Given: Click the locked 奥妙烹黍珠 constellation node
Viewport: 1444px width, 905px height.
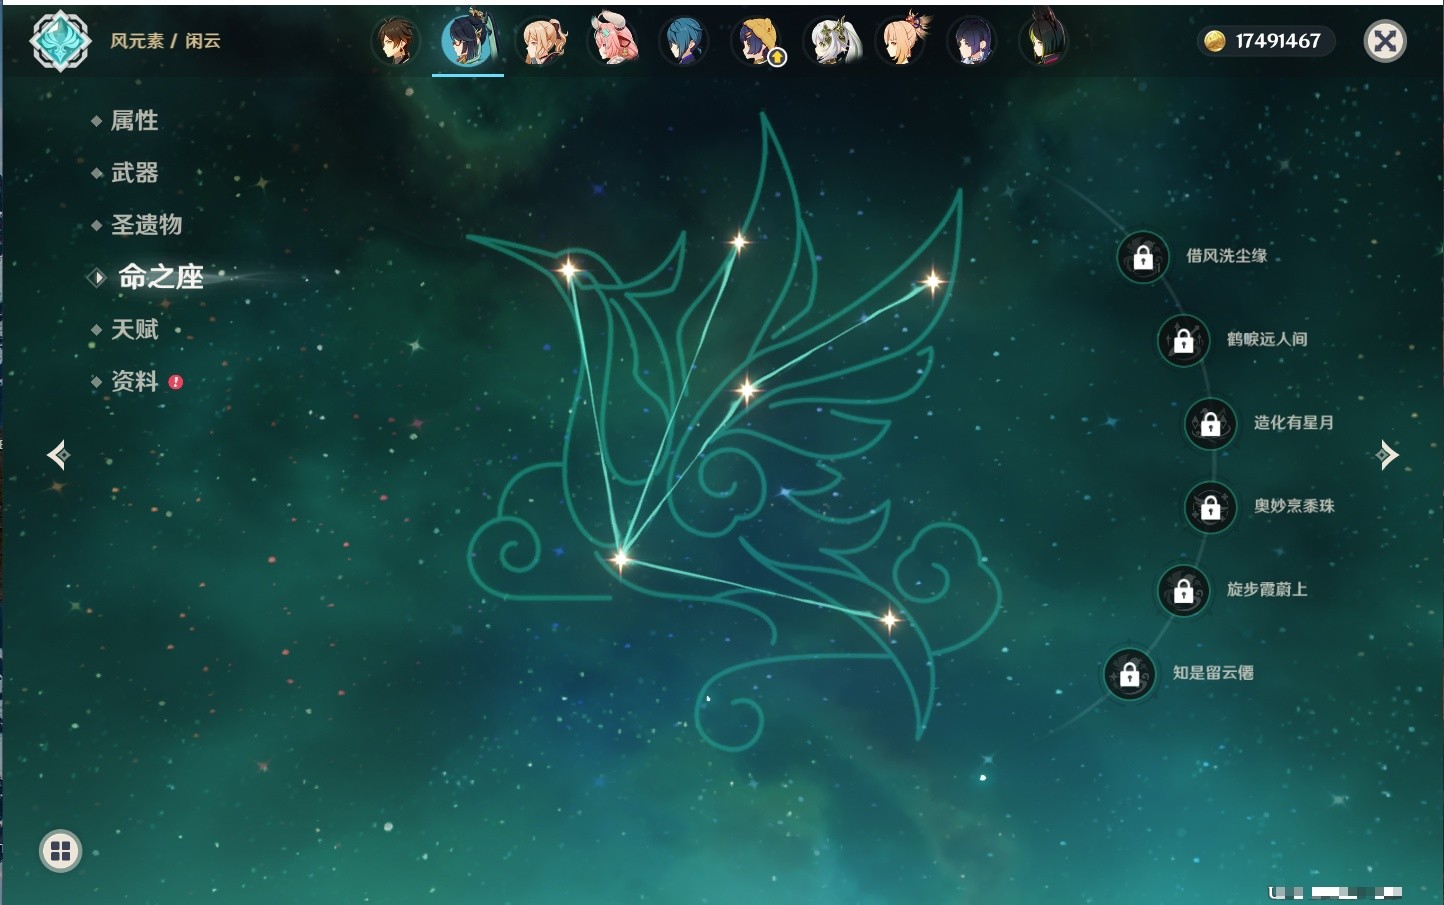Looking at the screenshot, I should pyautogui.click(x=1210, y=507).
